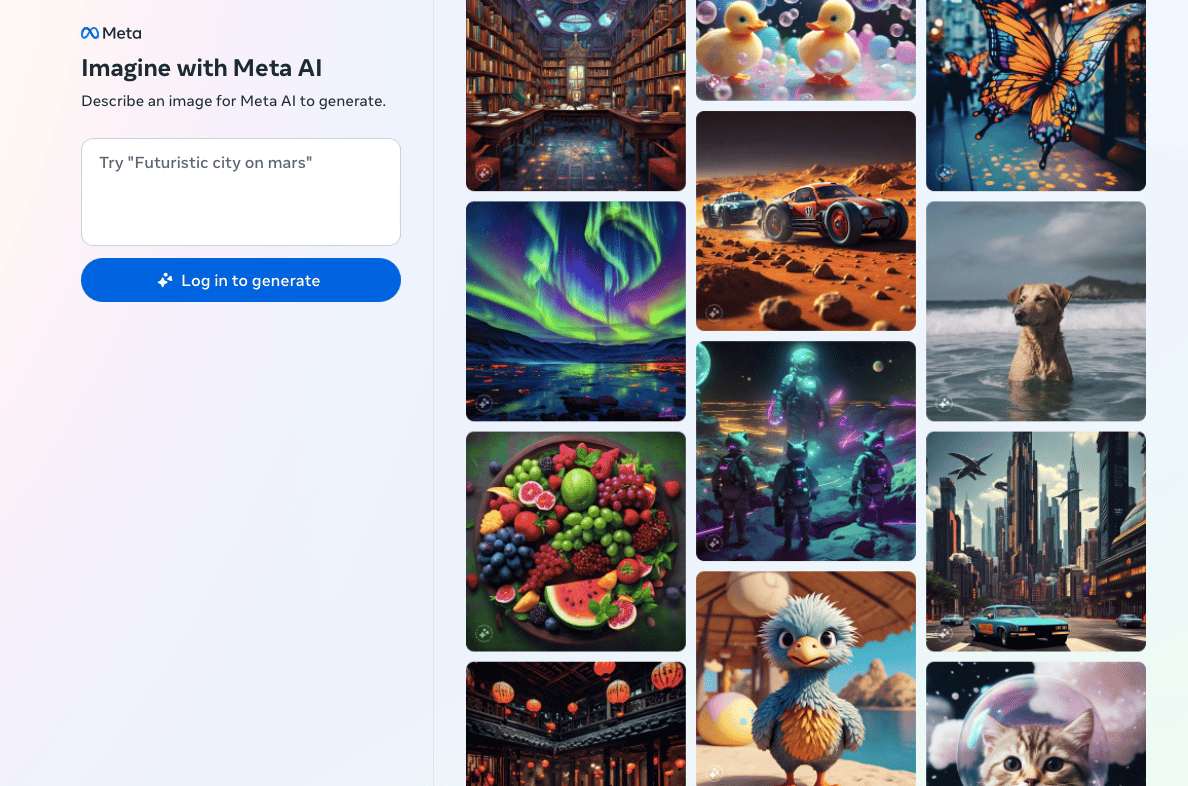
Task: Click watermark icon on Mars cars image
Action: pyautogui.click(x=714, y=312)
